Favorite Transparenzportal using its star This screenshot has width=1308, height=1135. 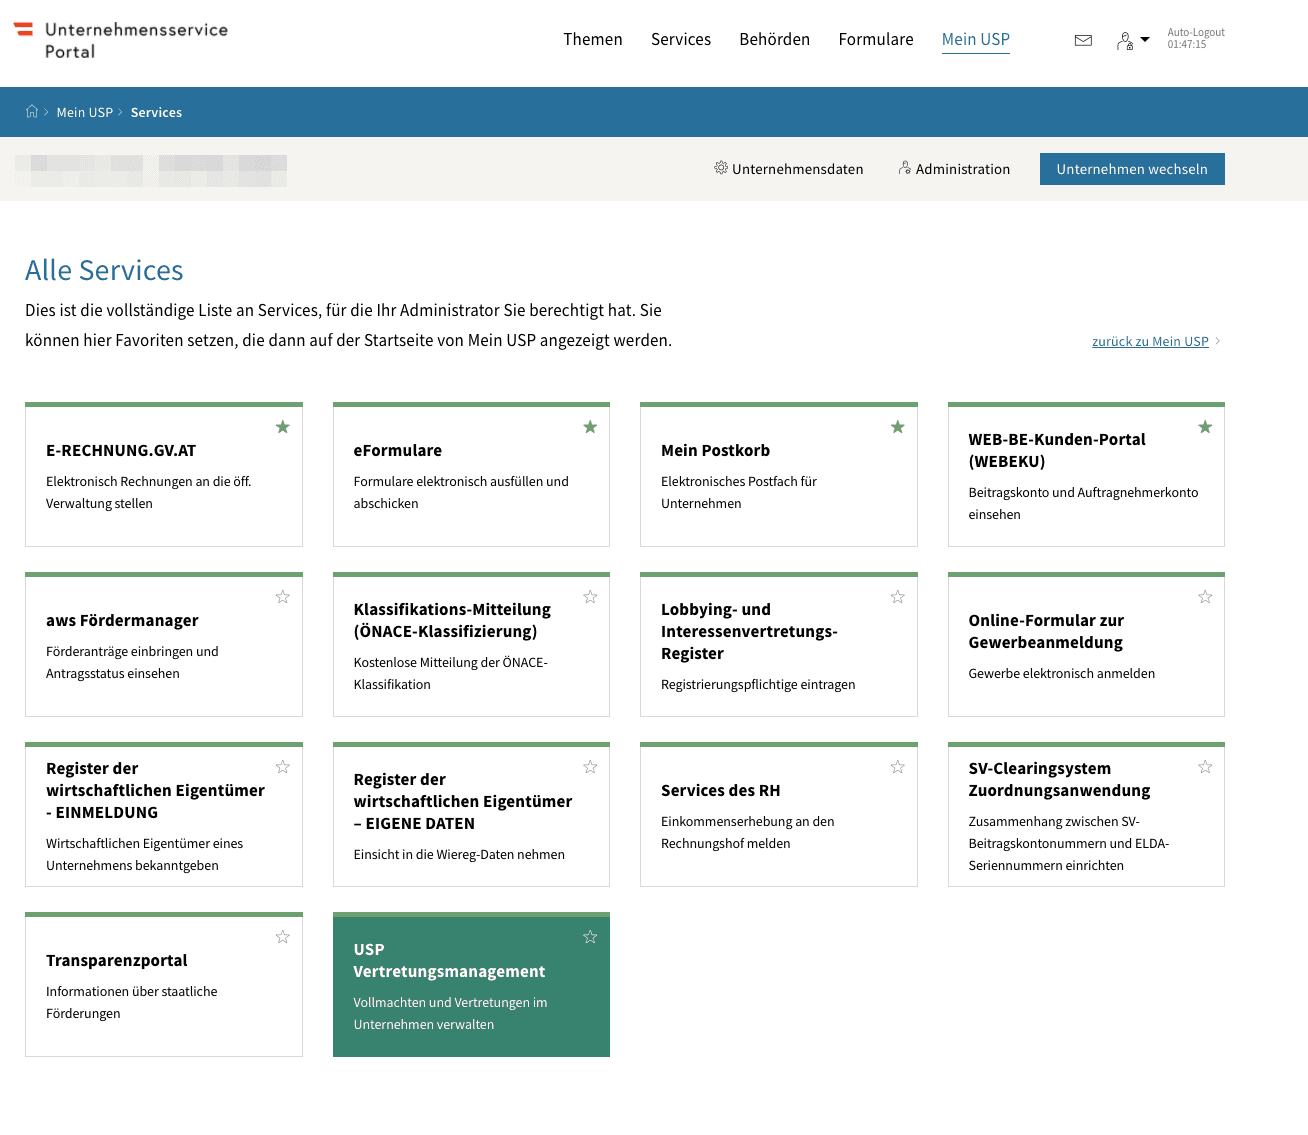[x=283, y=937]
